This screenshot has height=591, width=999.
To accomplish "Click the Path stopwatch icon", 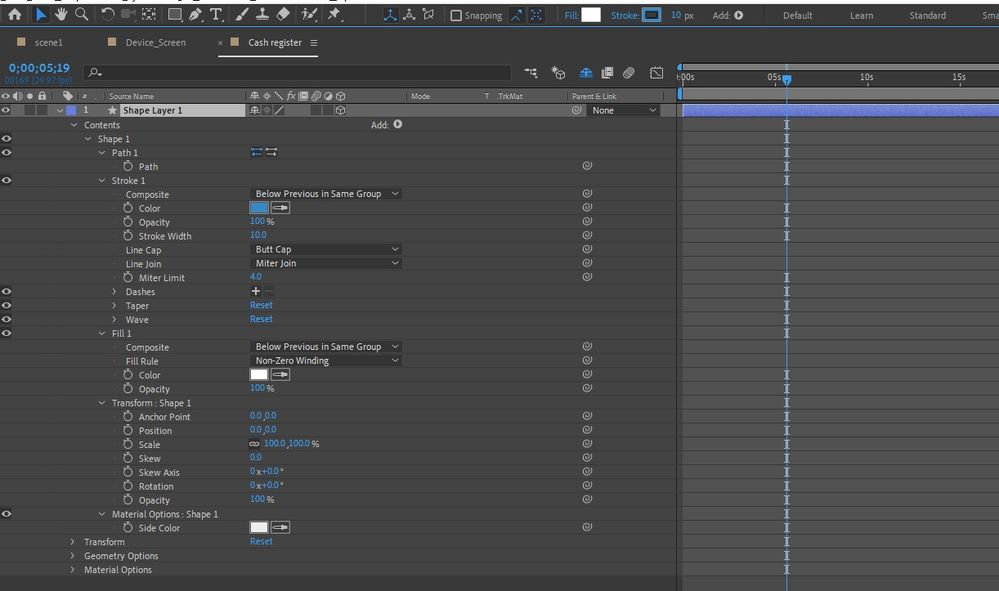I will 128,166.
